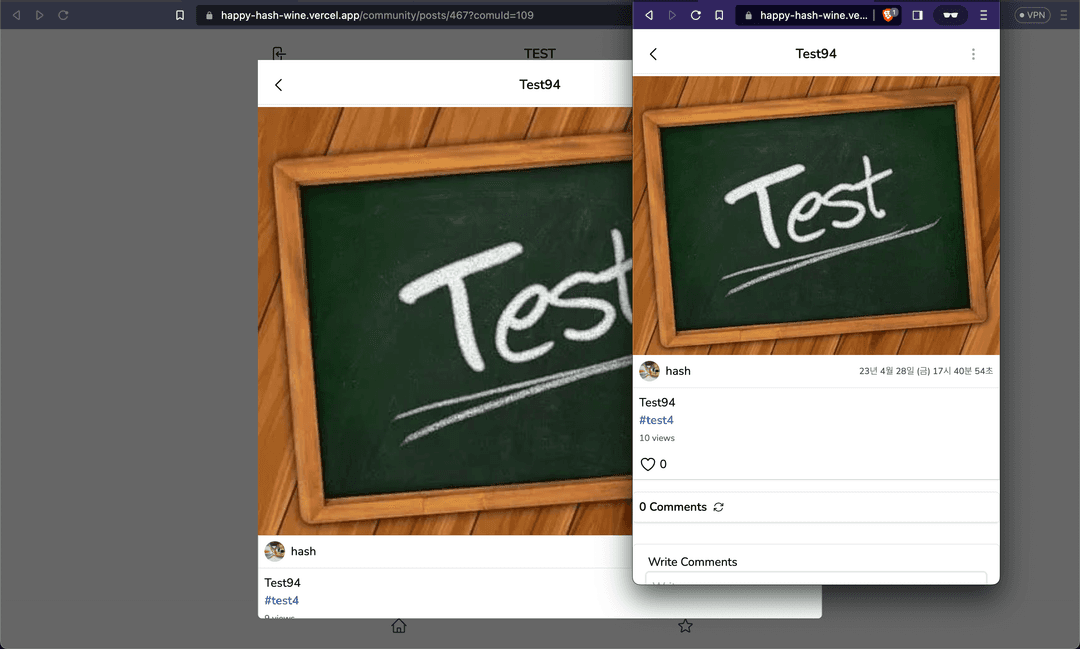Screen dimensions: 1080x649
Task: Bookmark page in the front browser window
Action: (x=719, y=15)
